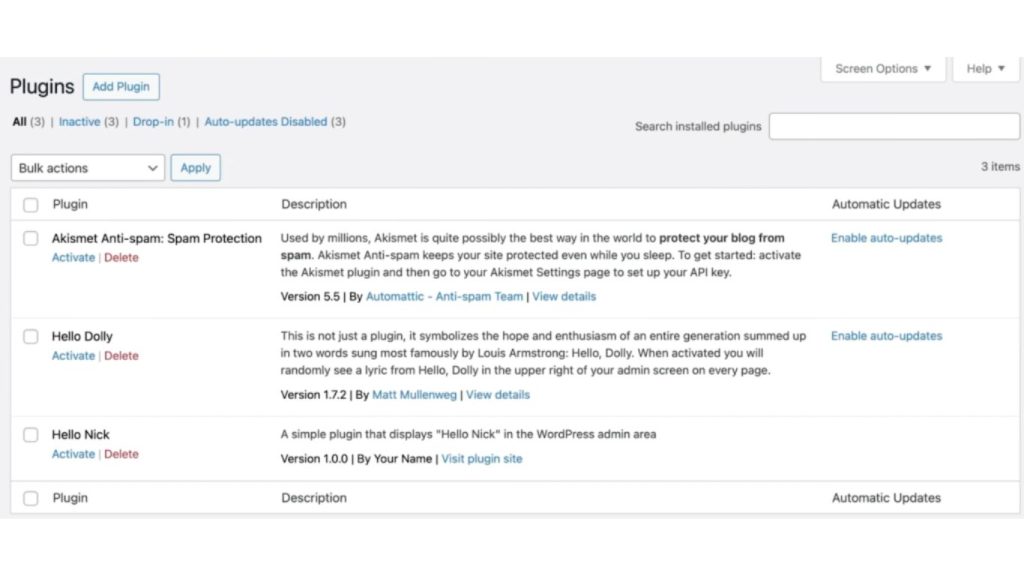Toggle the select-all checkbox in table header

coord(31,205)
